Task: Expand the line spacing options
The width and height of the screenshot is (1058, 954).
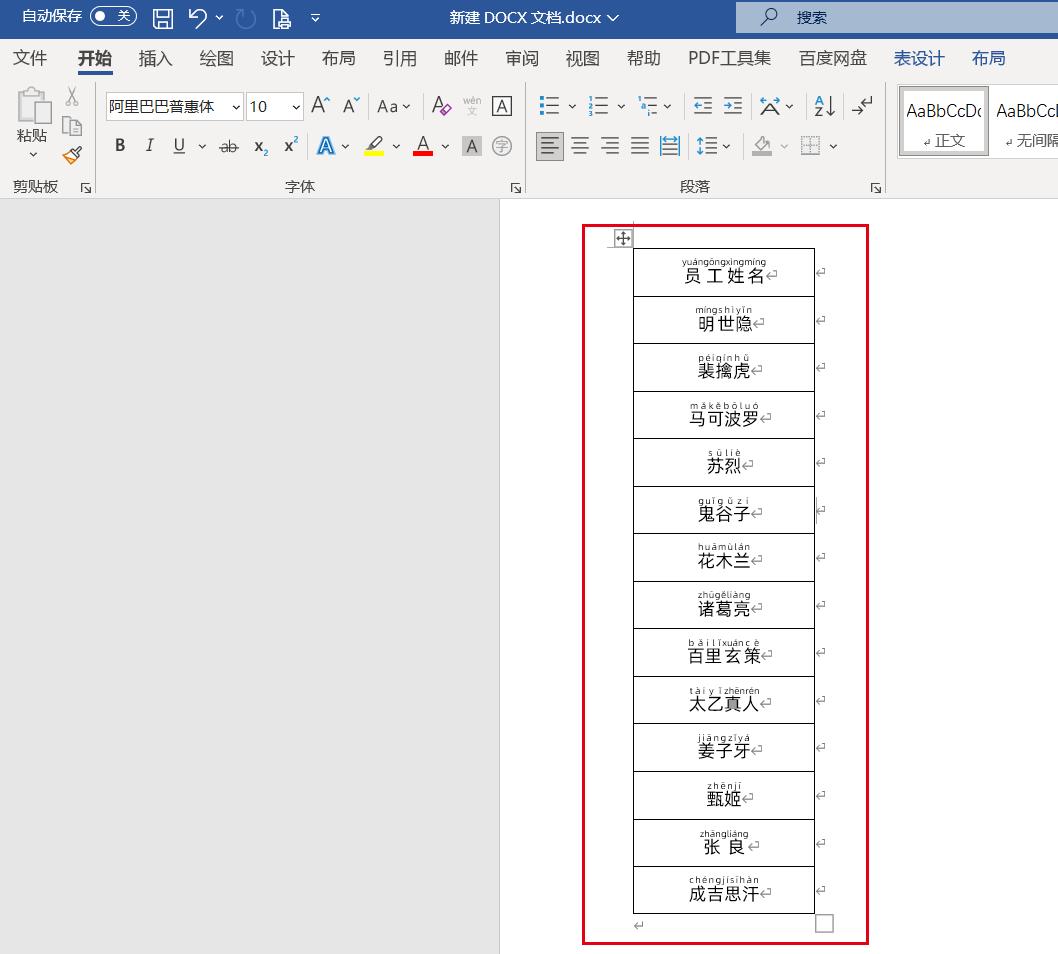Action: pyautogui.click(x=727, y=146)
